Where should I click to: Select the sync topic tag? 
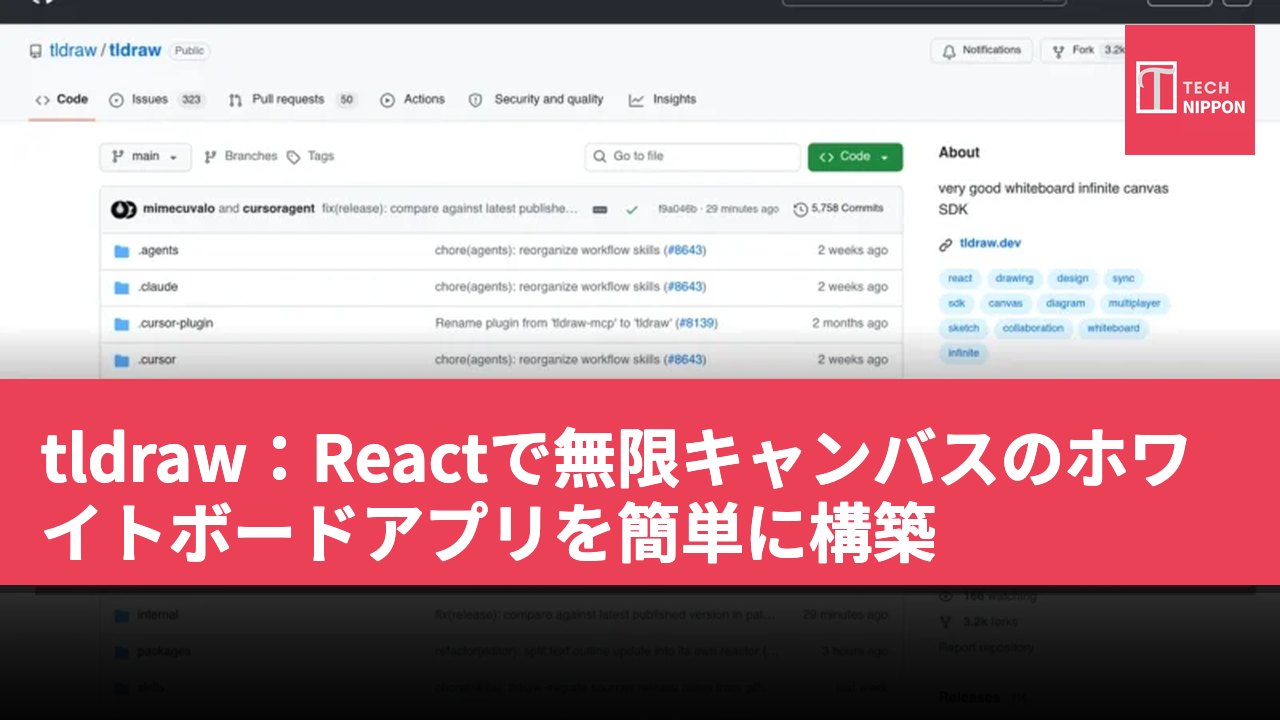(x=1123, y=279)
